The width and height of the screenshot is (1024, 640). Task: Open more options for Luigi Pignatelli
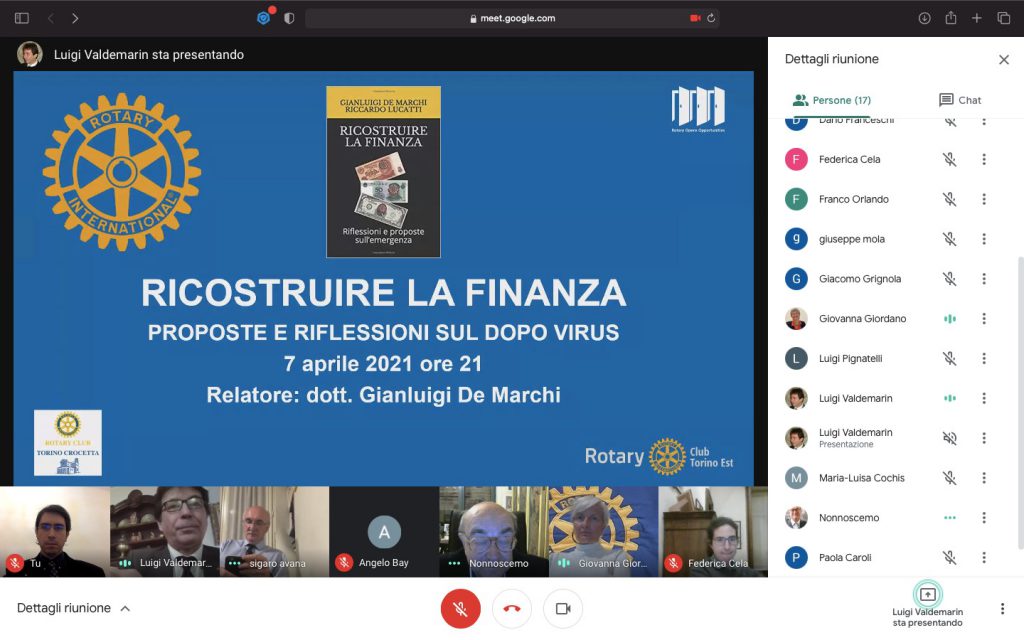984,359
